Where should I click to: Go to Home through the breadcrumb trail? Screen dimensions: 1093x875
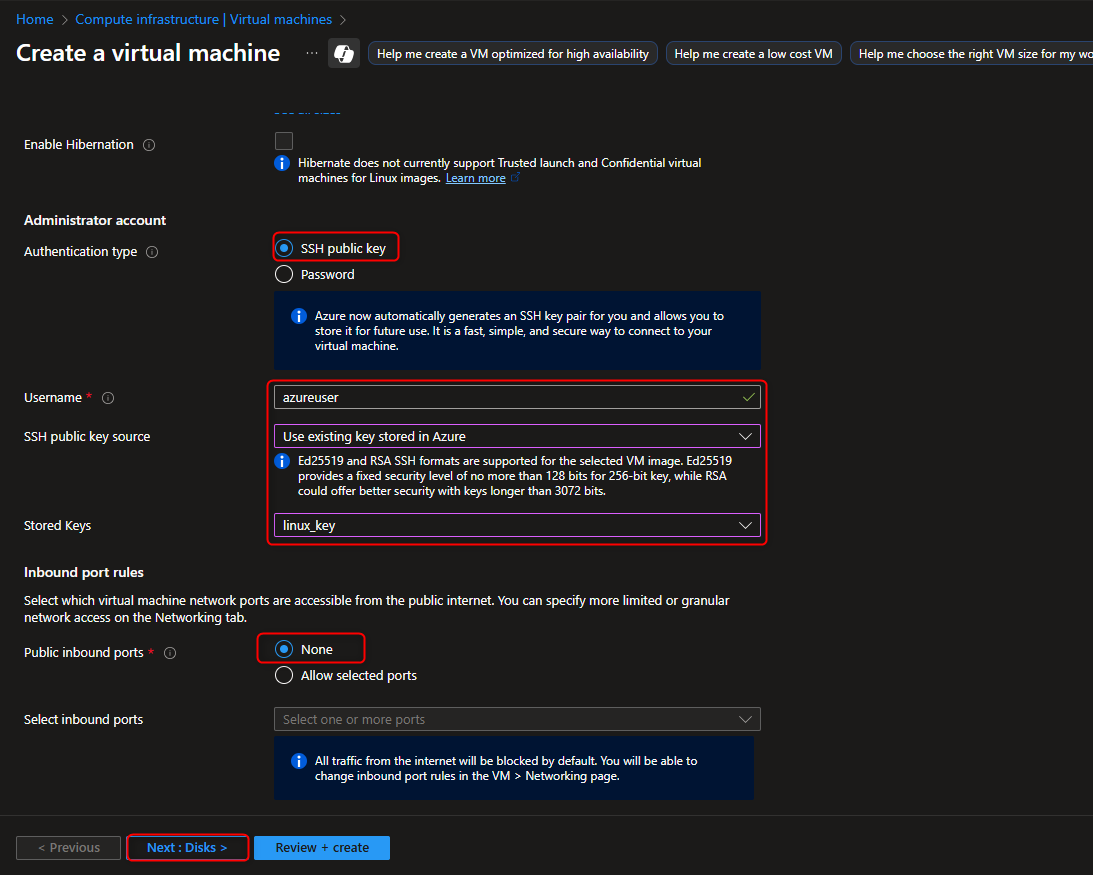tap(34, 18)
